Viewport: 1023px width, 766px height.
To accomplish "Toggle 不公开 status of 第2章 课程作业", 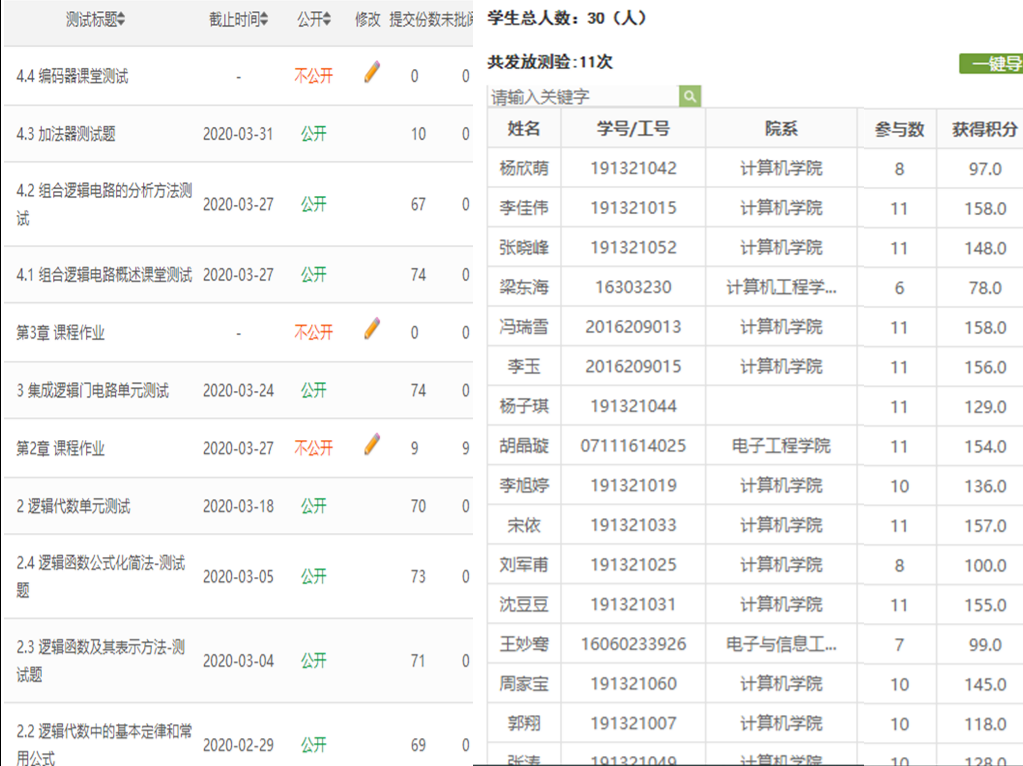I will 313,448.
